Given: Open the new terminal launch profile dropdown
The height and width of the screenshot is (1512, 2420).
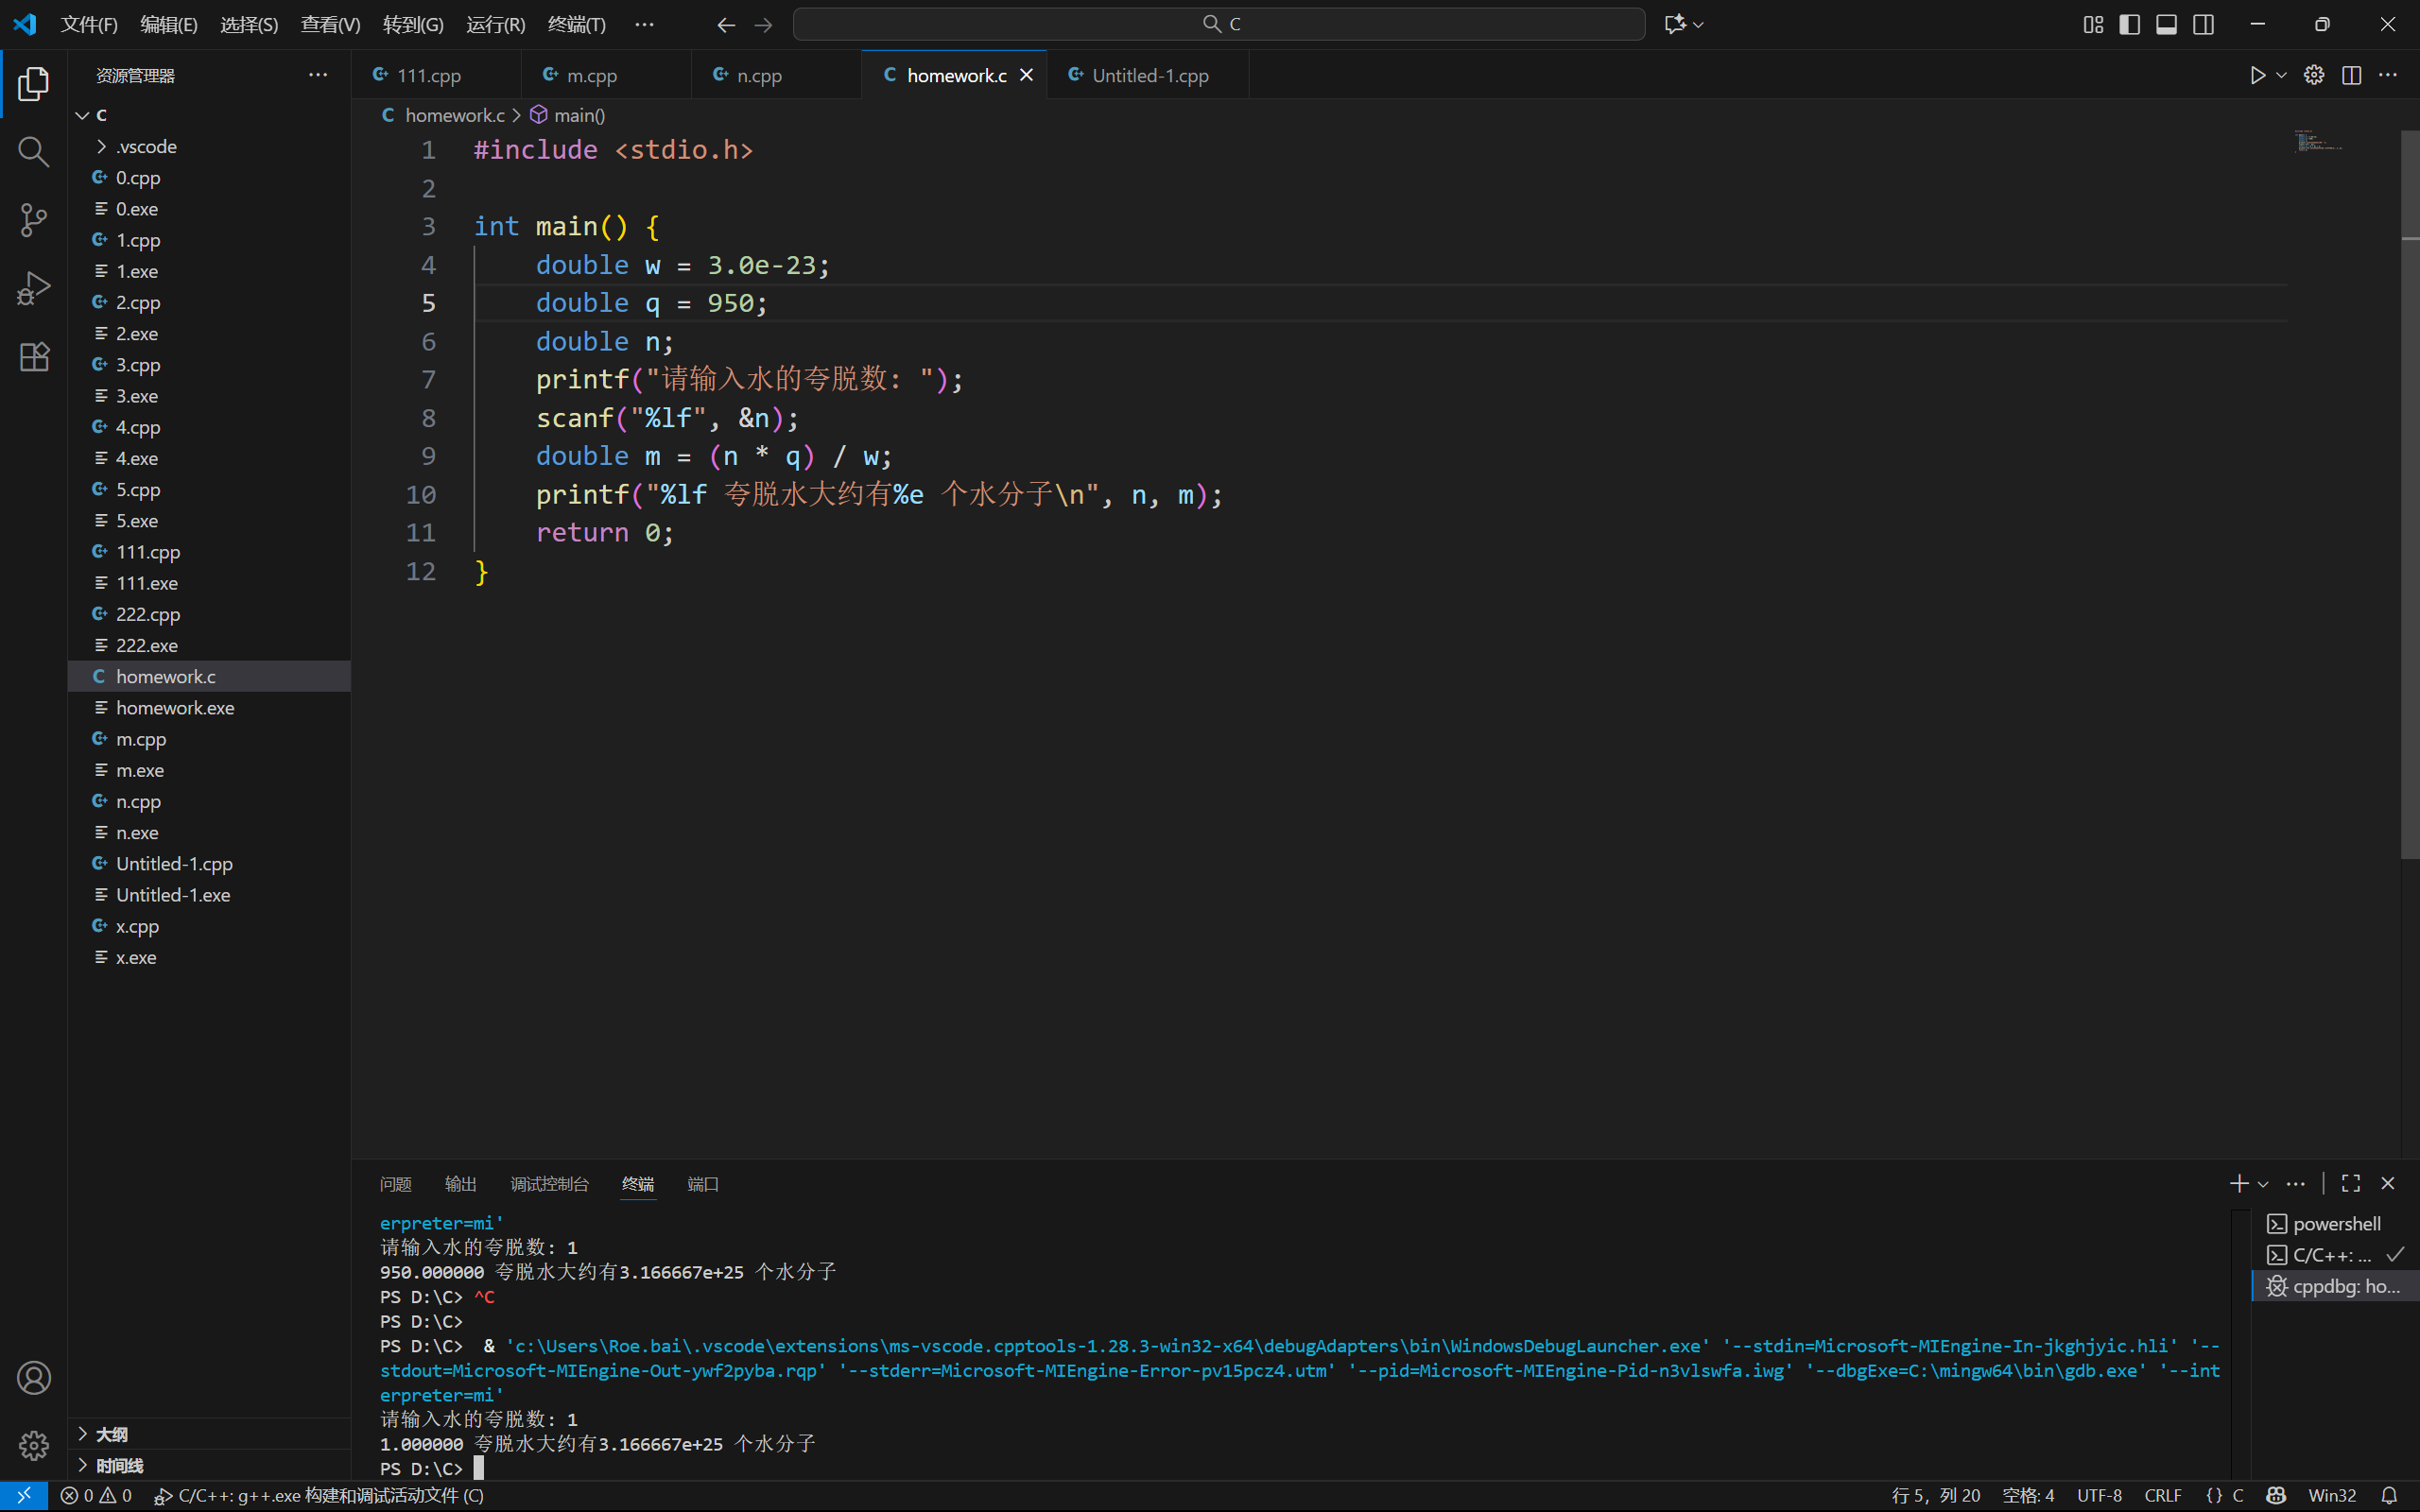Looking at the screenshot, I should (x=2263, y=1184).
